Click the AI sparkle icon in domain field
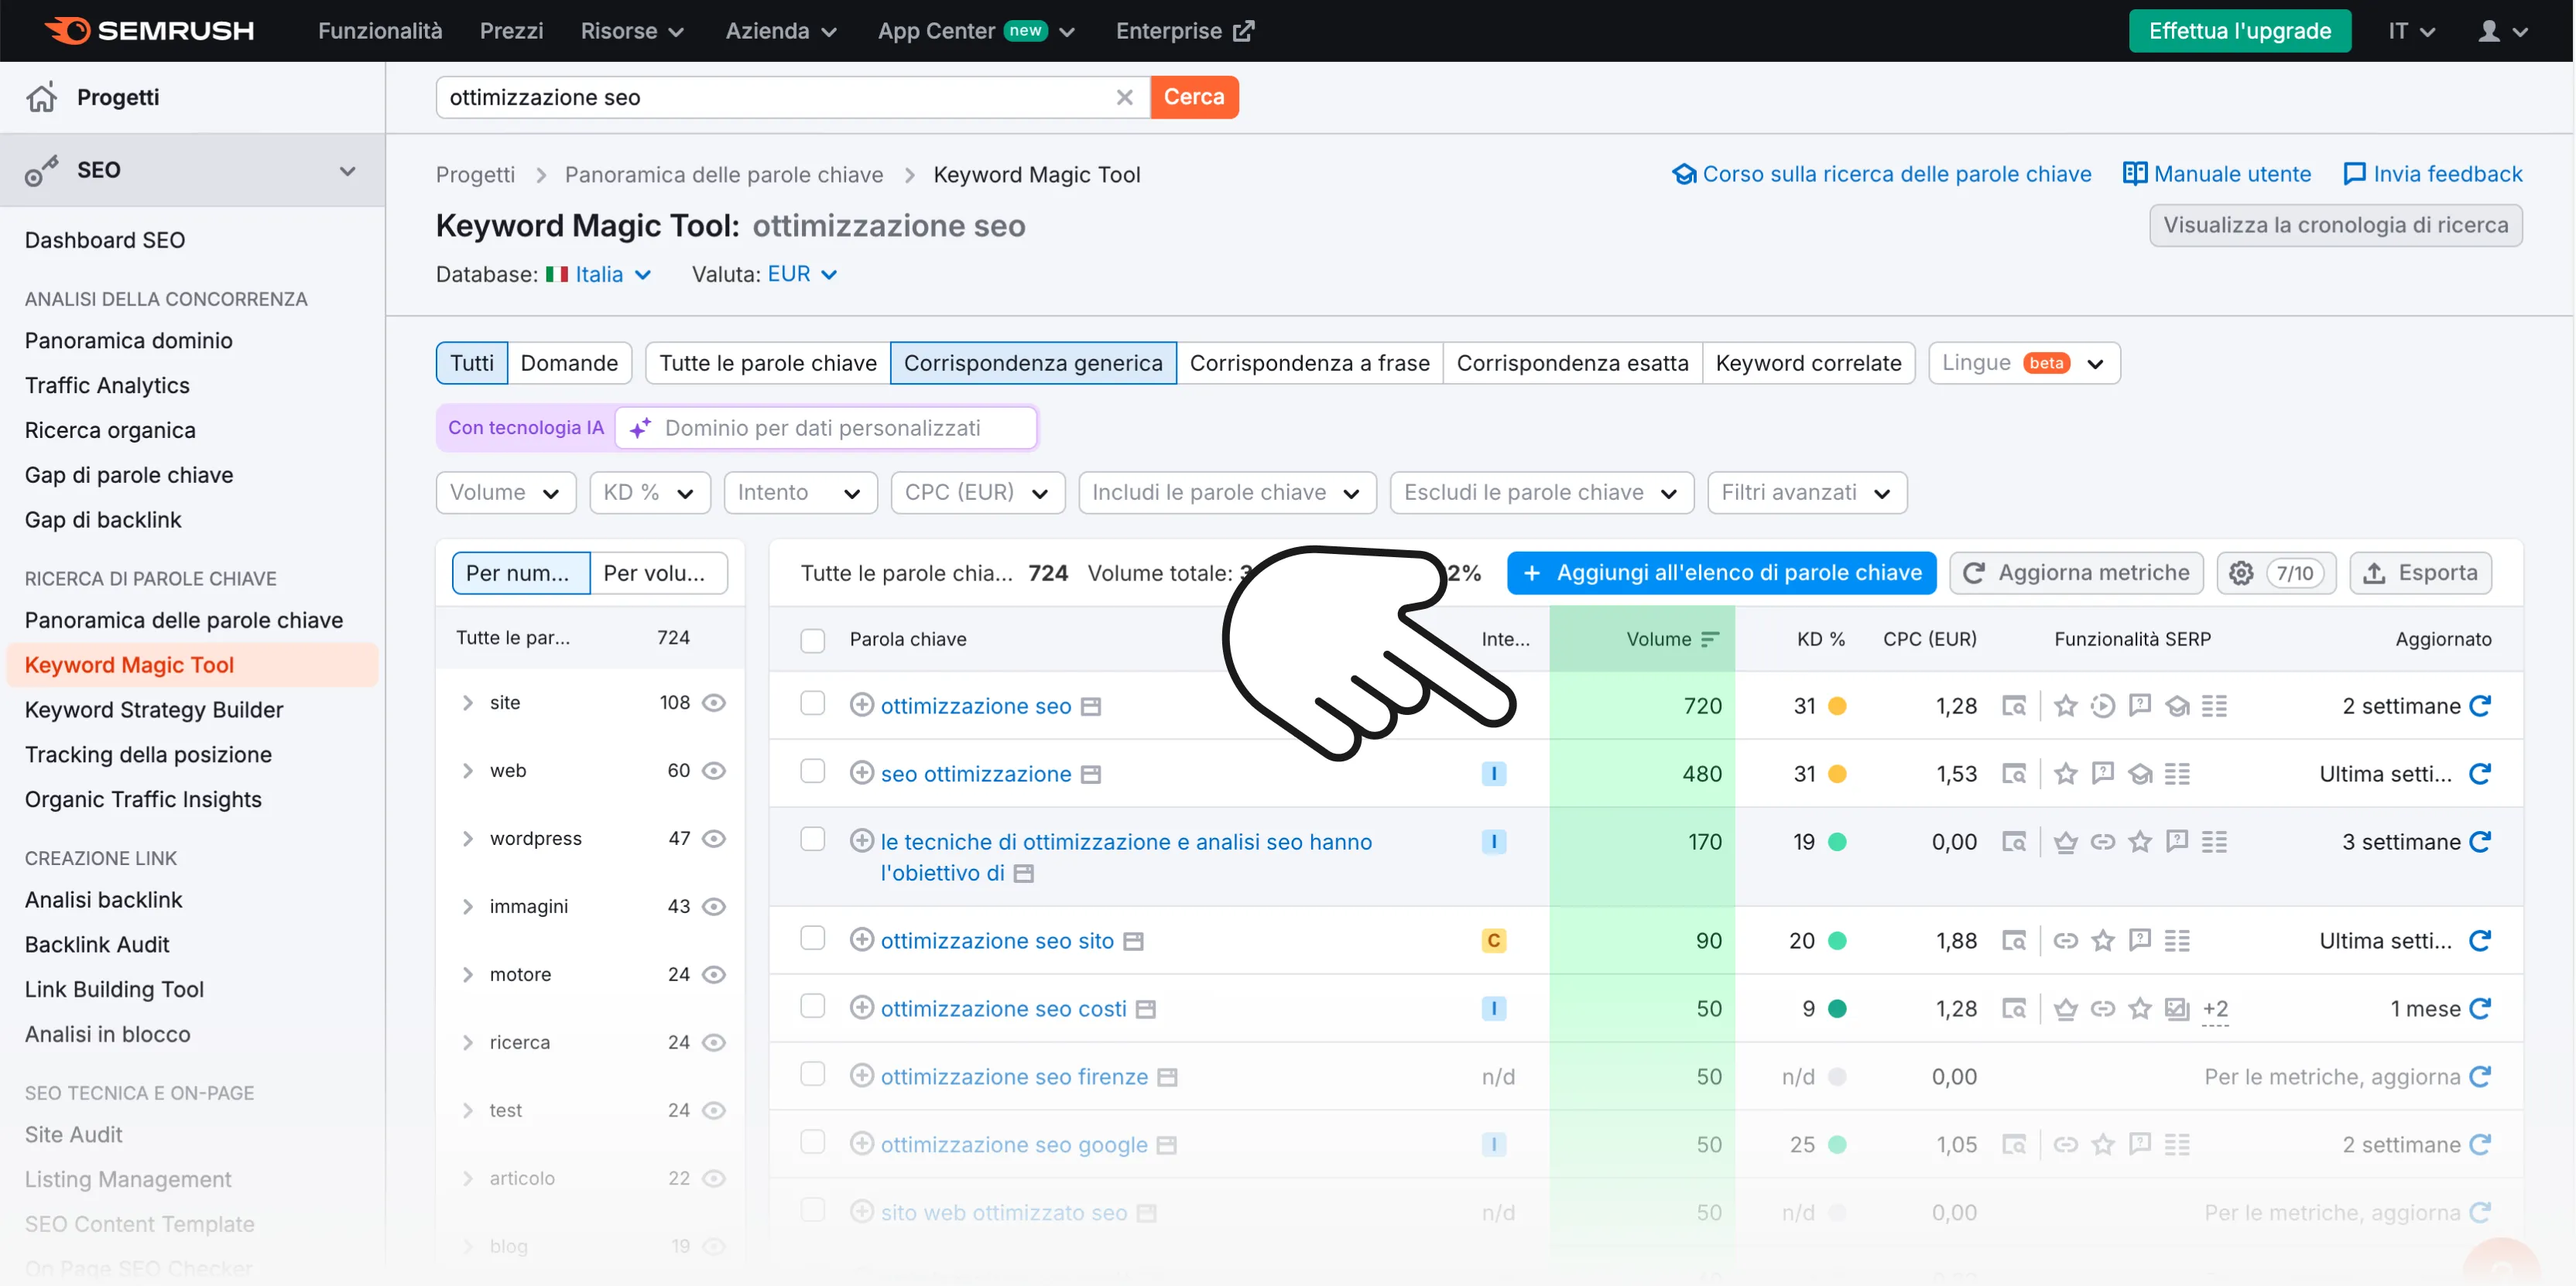The height and width of the screenshot is (1286, 2576). click(x=640, y=428)
